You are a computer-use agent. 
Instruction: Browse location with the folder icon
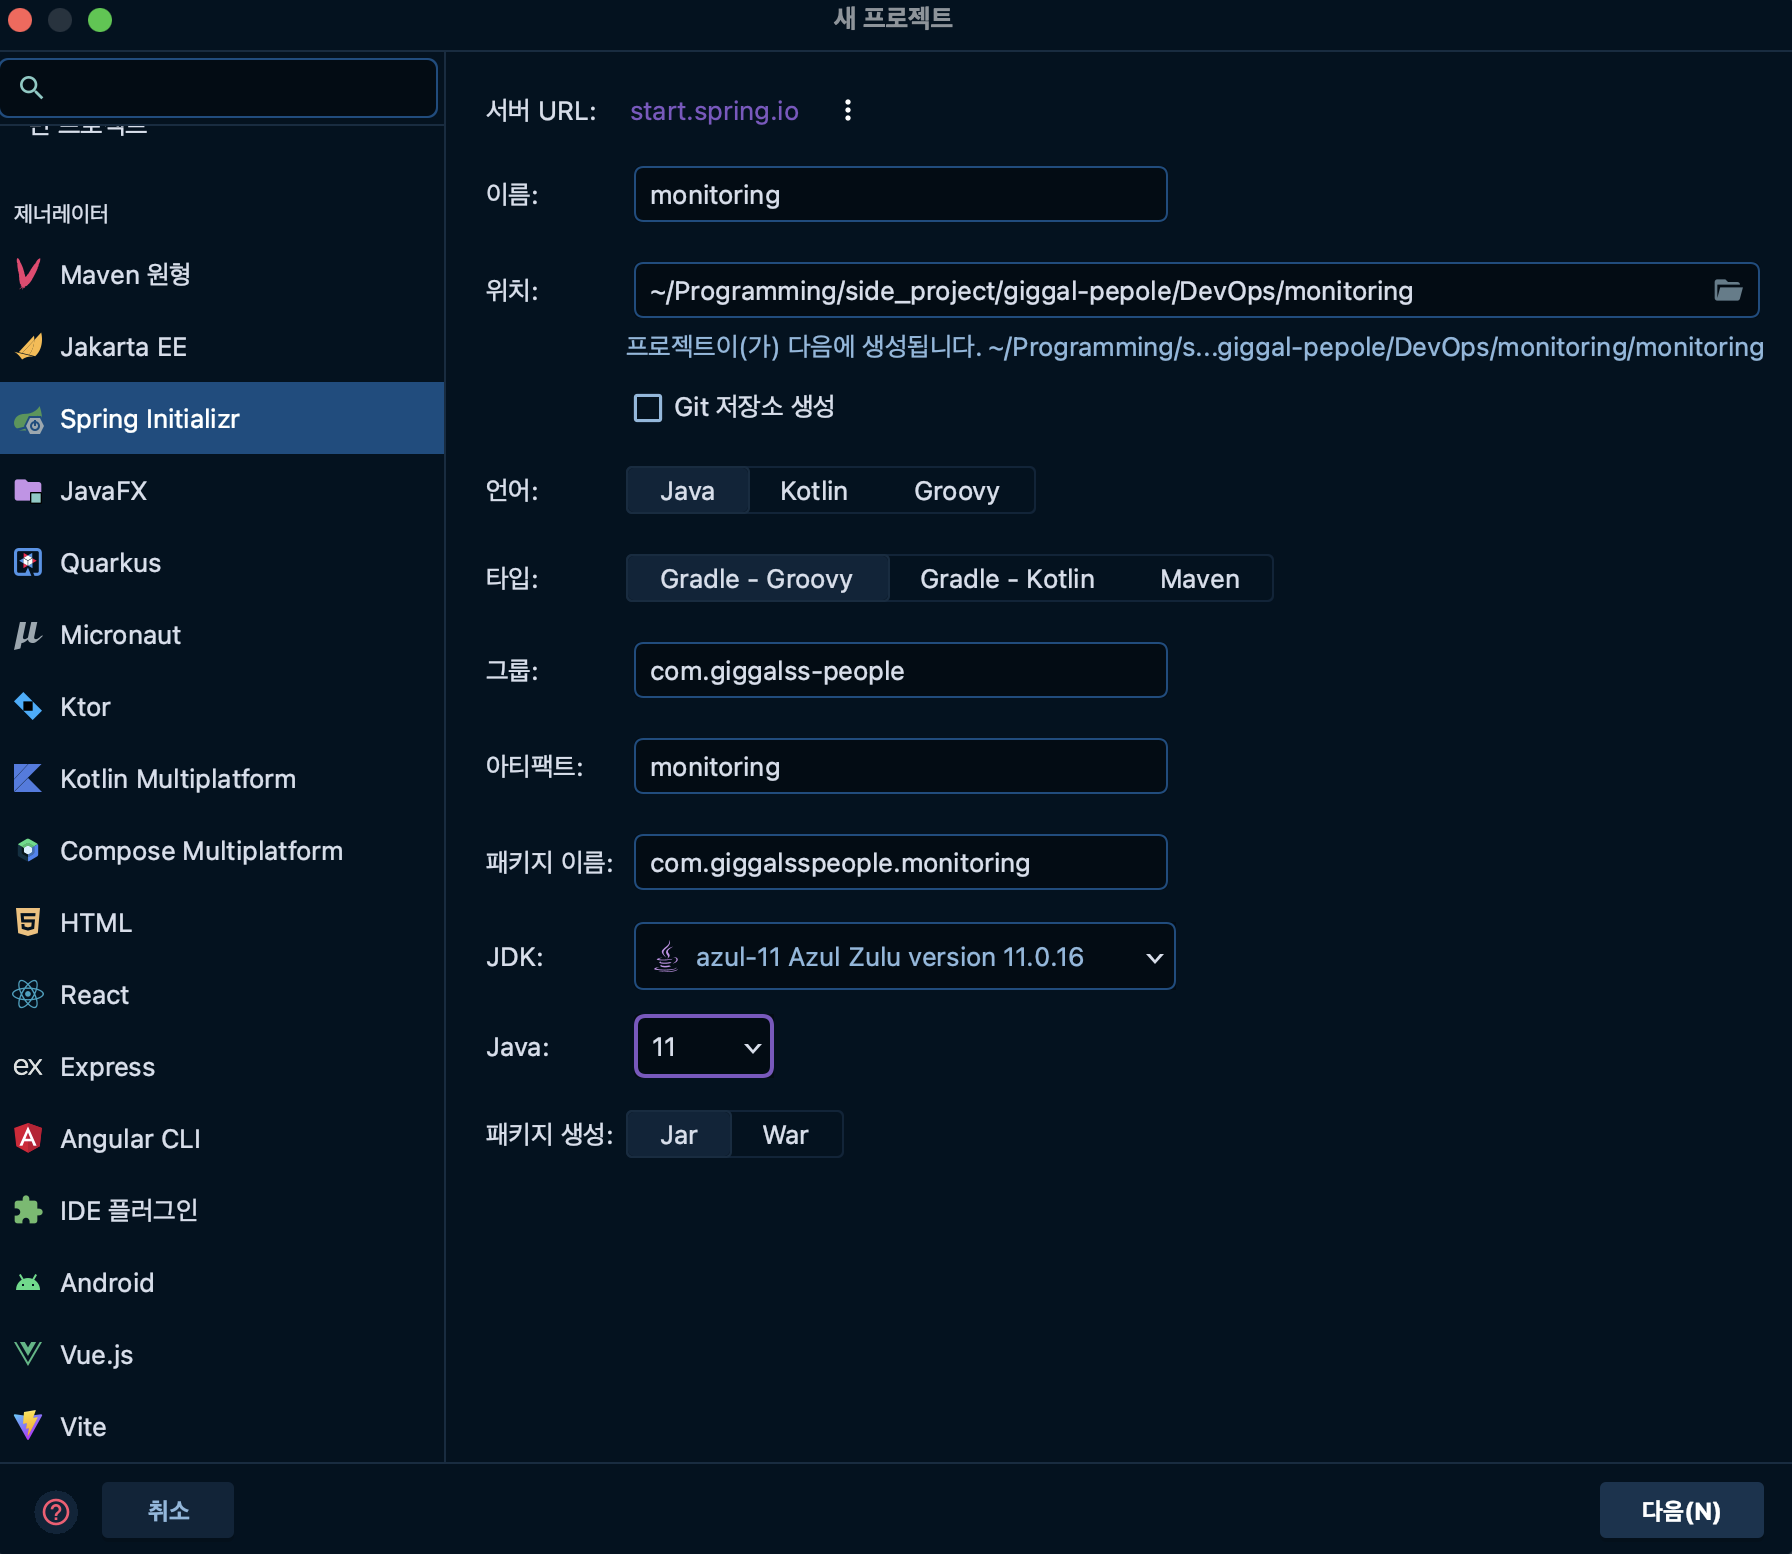(1728, 290)
